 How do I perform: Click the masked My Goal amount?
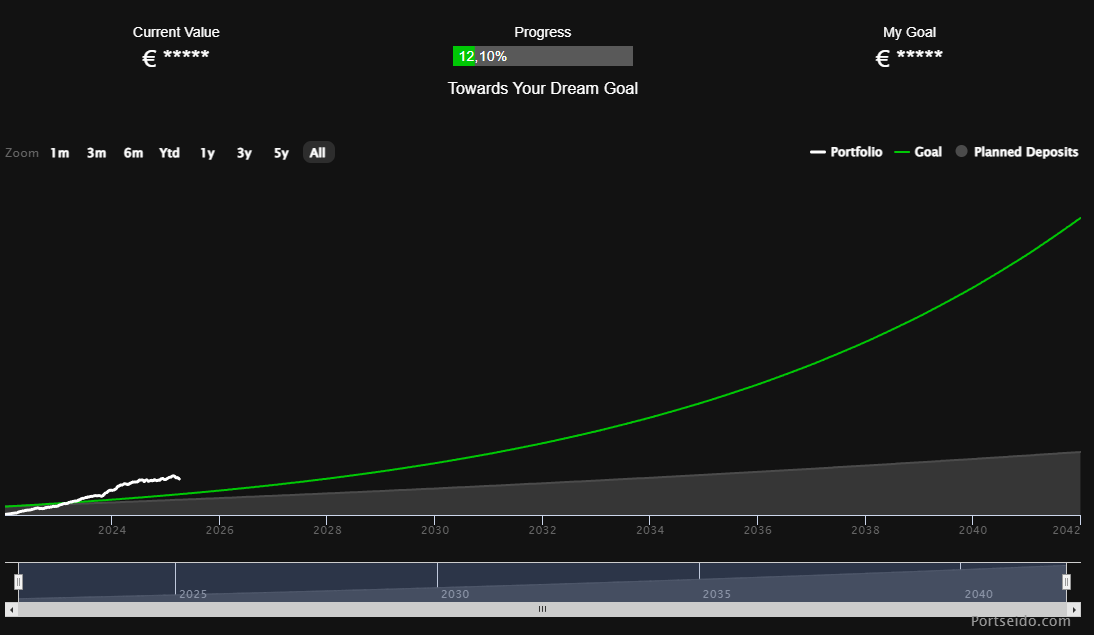[909, 57]
